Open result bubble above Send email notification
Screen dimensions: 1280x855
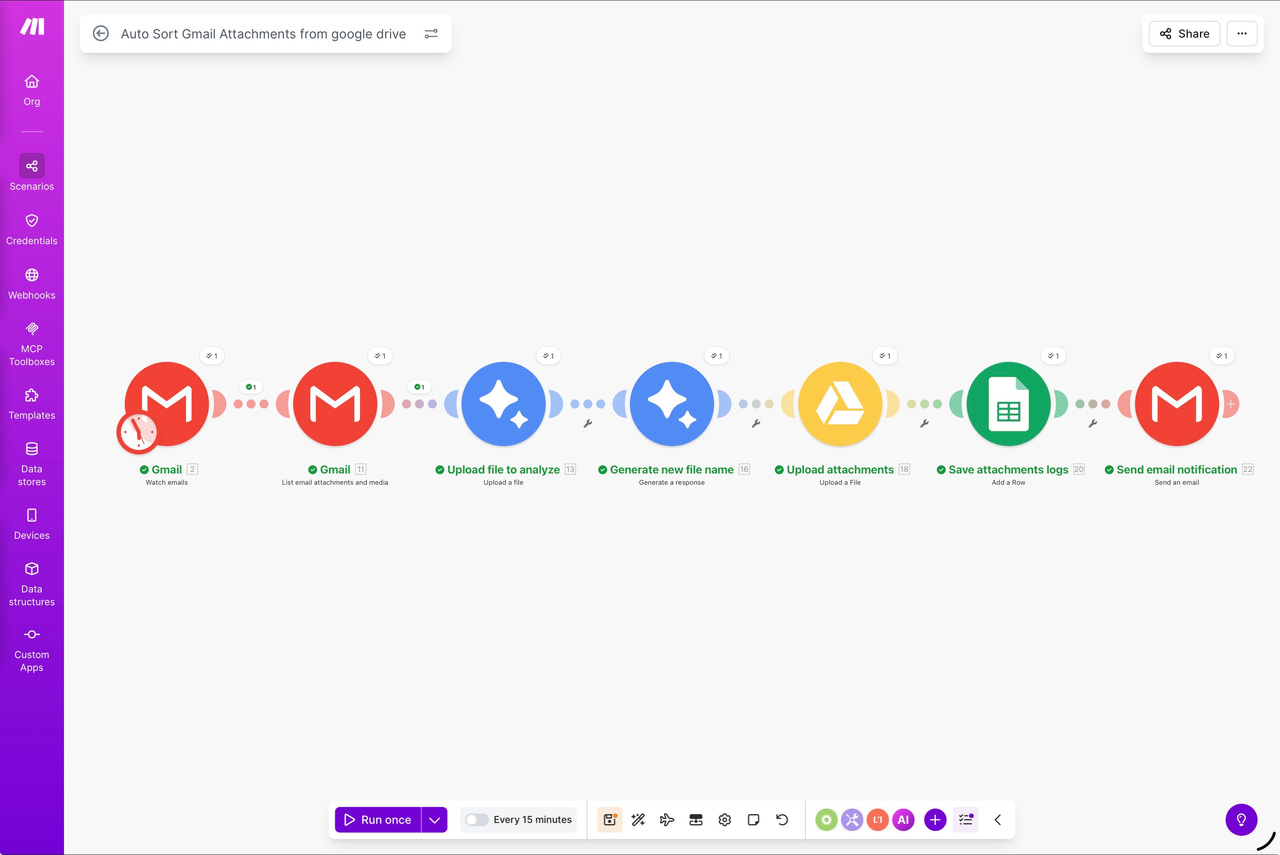tap(1220, 355)
